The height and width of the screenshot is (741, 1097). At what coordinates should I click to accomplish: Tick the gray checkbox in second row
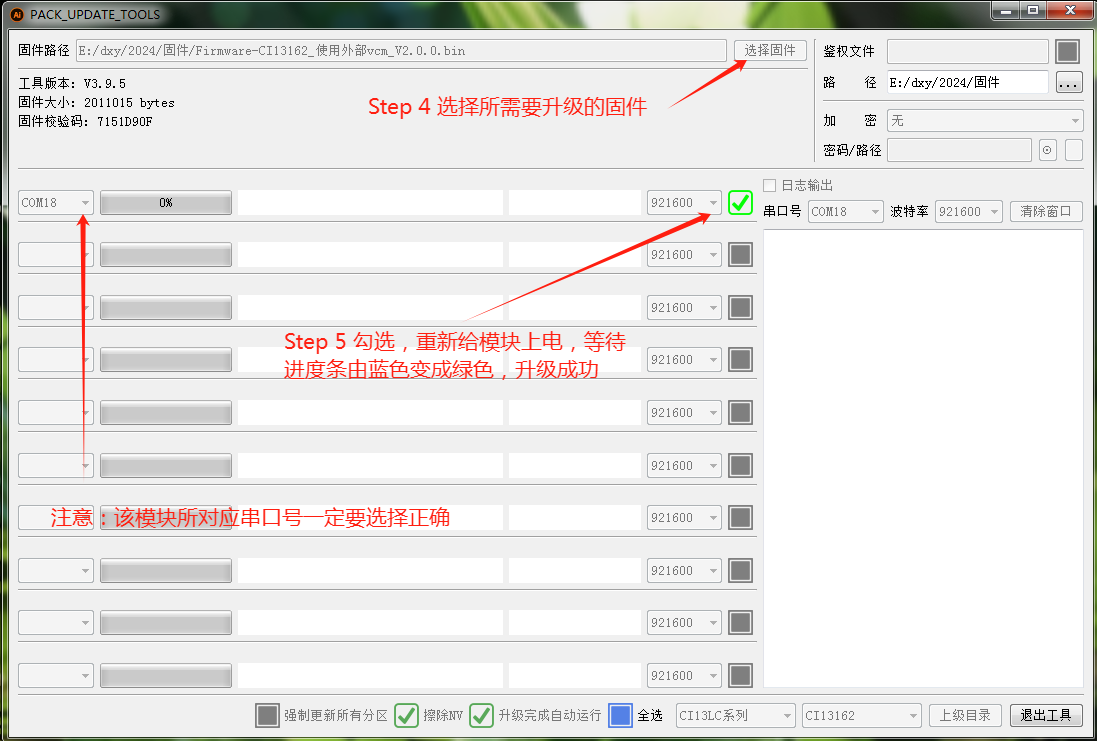(x=740, y=255)
